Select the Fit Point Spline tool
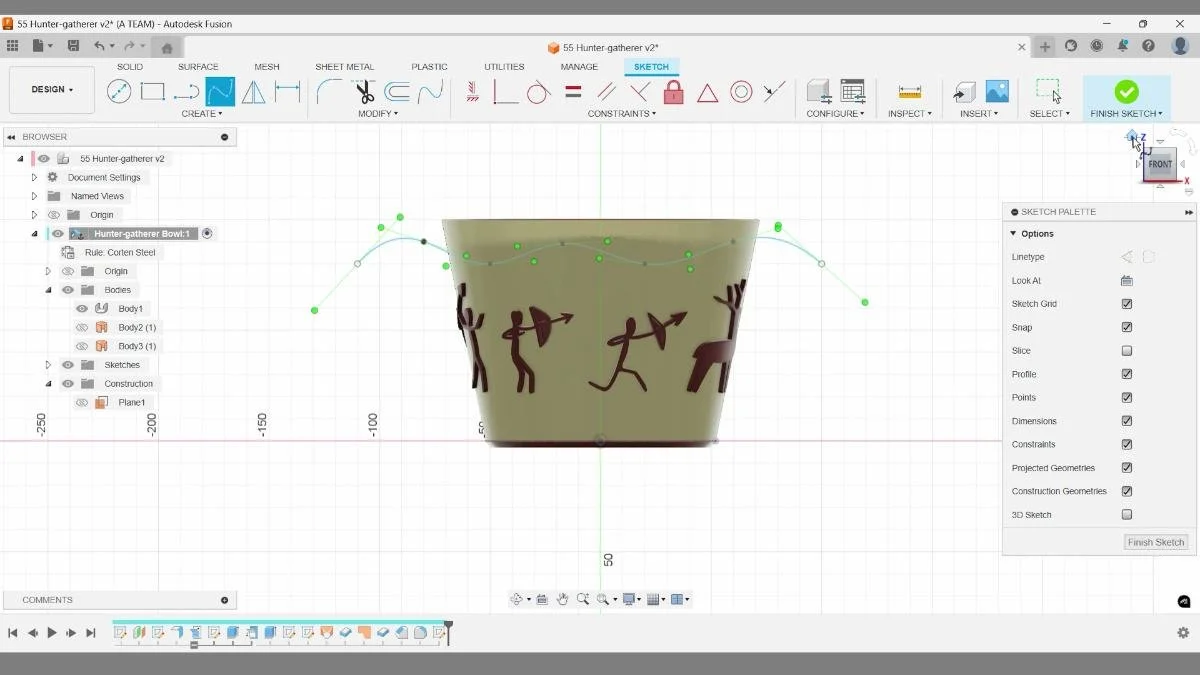The height and width of the screenshot is (675, 1200). click(x=220, y=91)
